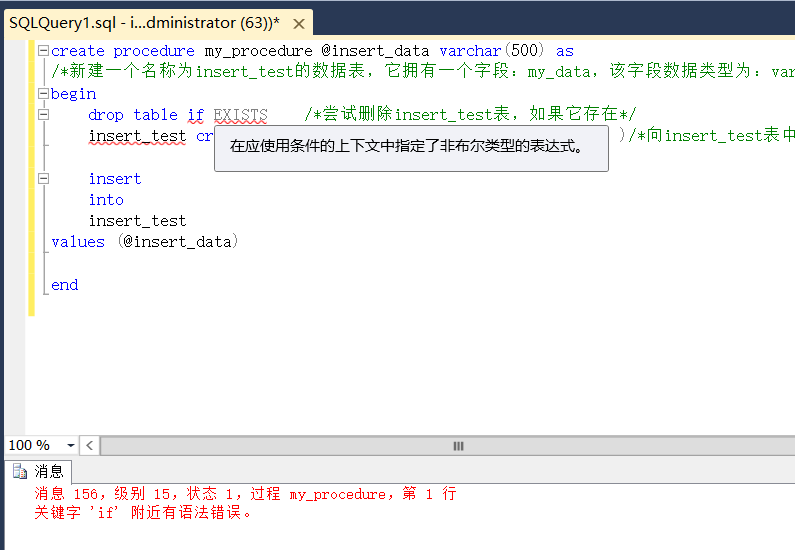Collapse the insert statement region
This screenshot has width=795, height=550.
tap(44, 178)
